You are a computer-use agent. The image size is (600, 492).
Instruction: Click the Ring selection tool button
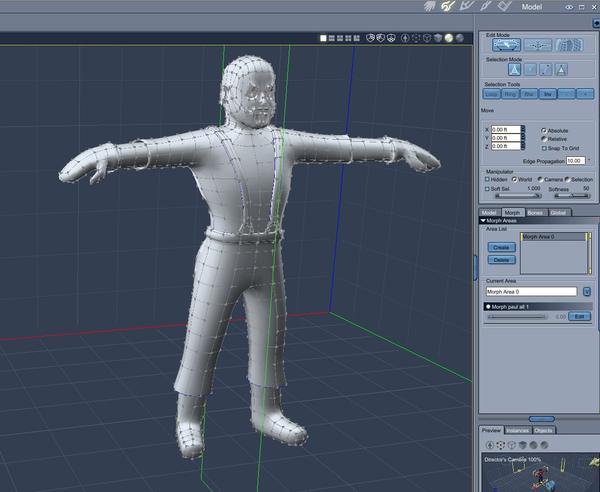[x=510, y=94]
